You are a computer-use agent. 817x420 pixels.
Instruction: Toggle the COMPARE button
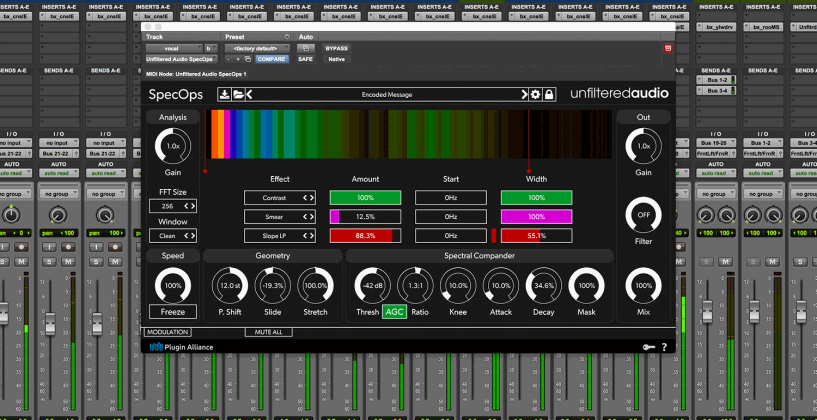tap(271, 59)
